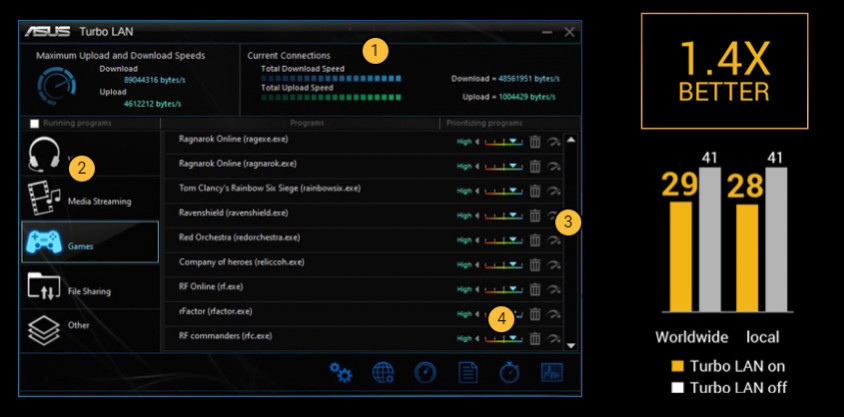
Task: Click speed limit icon for rFactor row
Action: (x=553, y=314)
